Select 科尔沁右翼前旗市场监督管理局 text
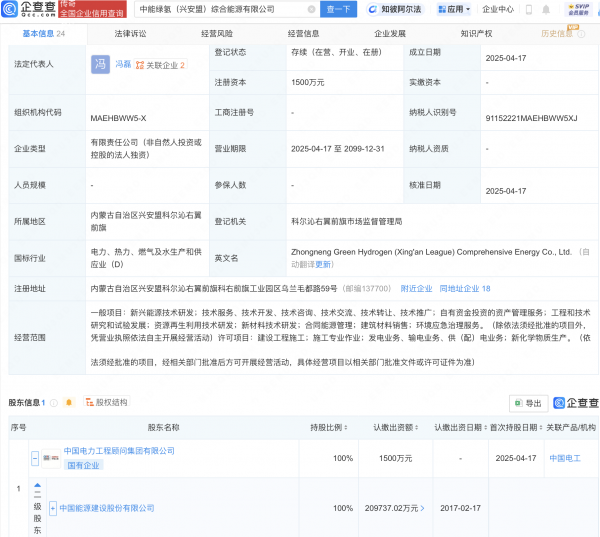 pos(347,222)
